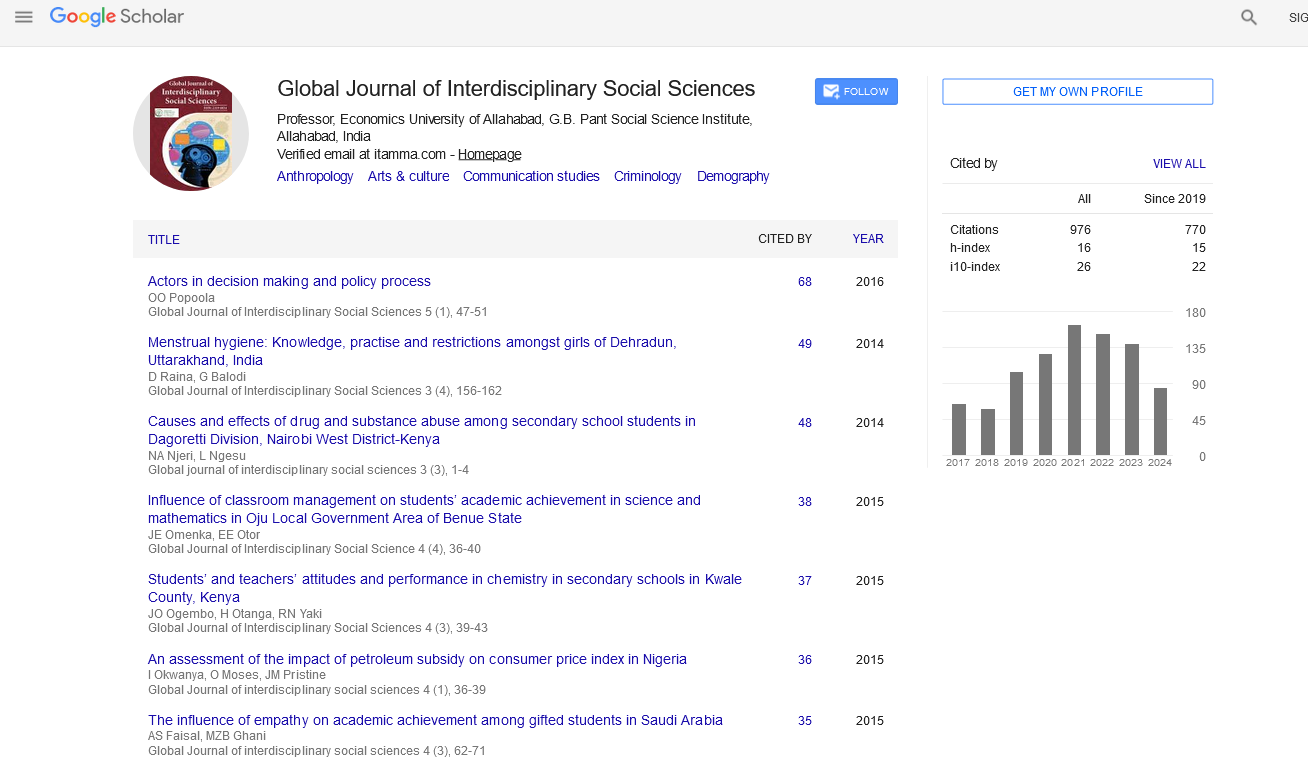Image resolution: width=1308 pixels, height=771 pixels.
Task: Click citation count 37
Action: pos(805,581)
